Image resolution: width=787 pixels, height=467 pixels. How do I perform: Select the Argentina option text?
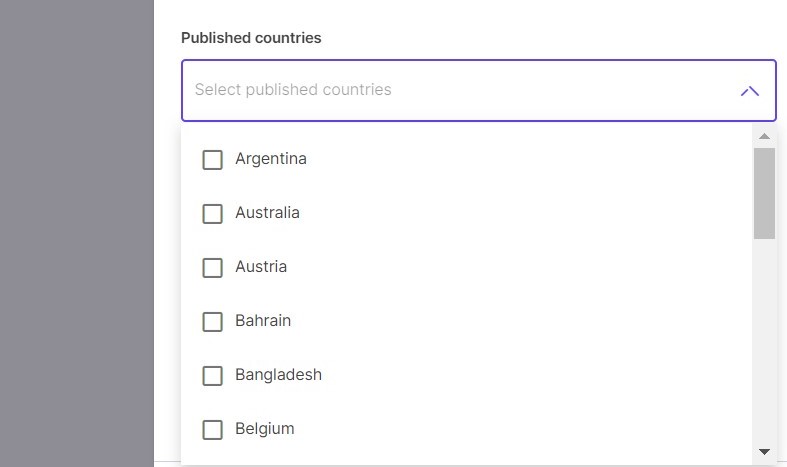[x=271, y=159]
